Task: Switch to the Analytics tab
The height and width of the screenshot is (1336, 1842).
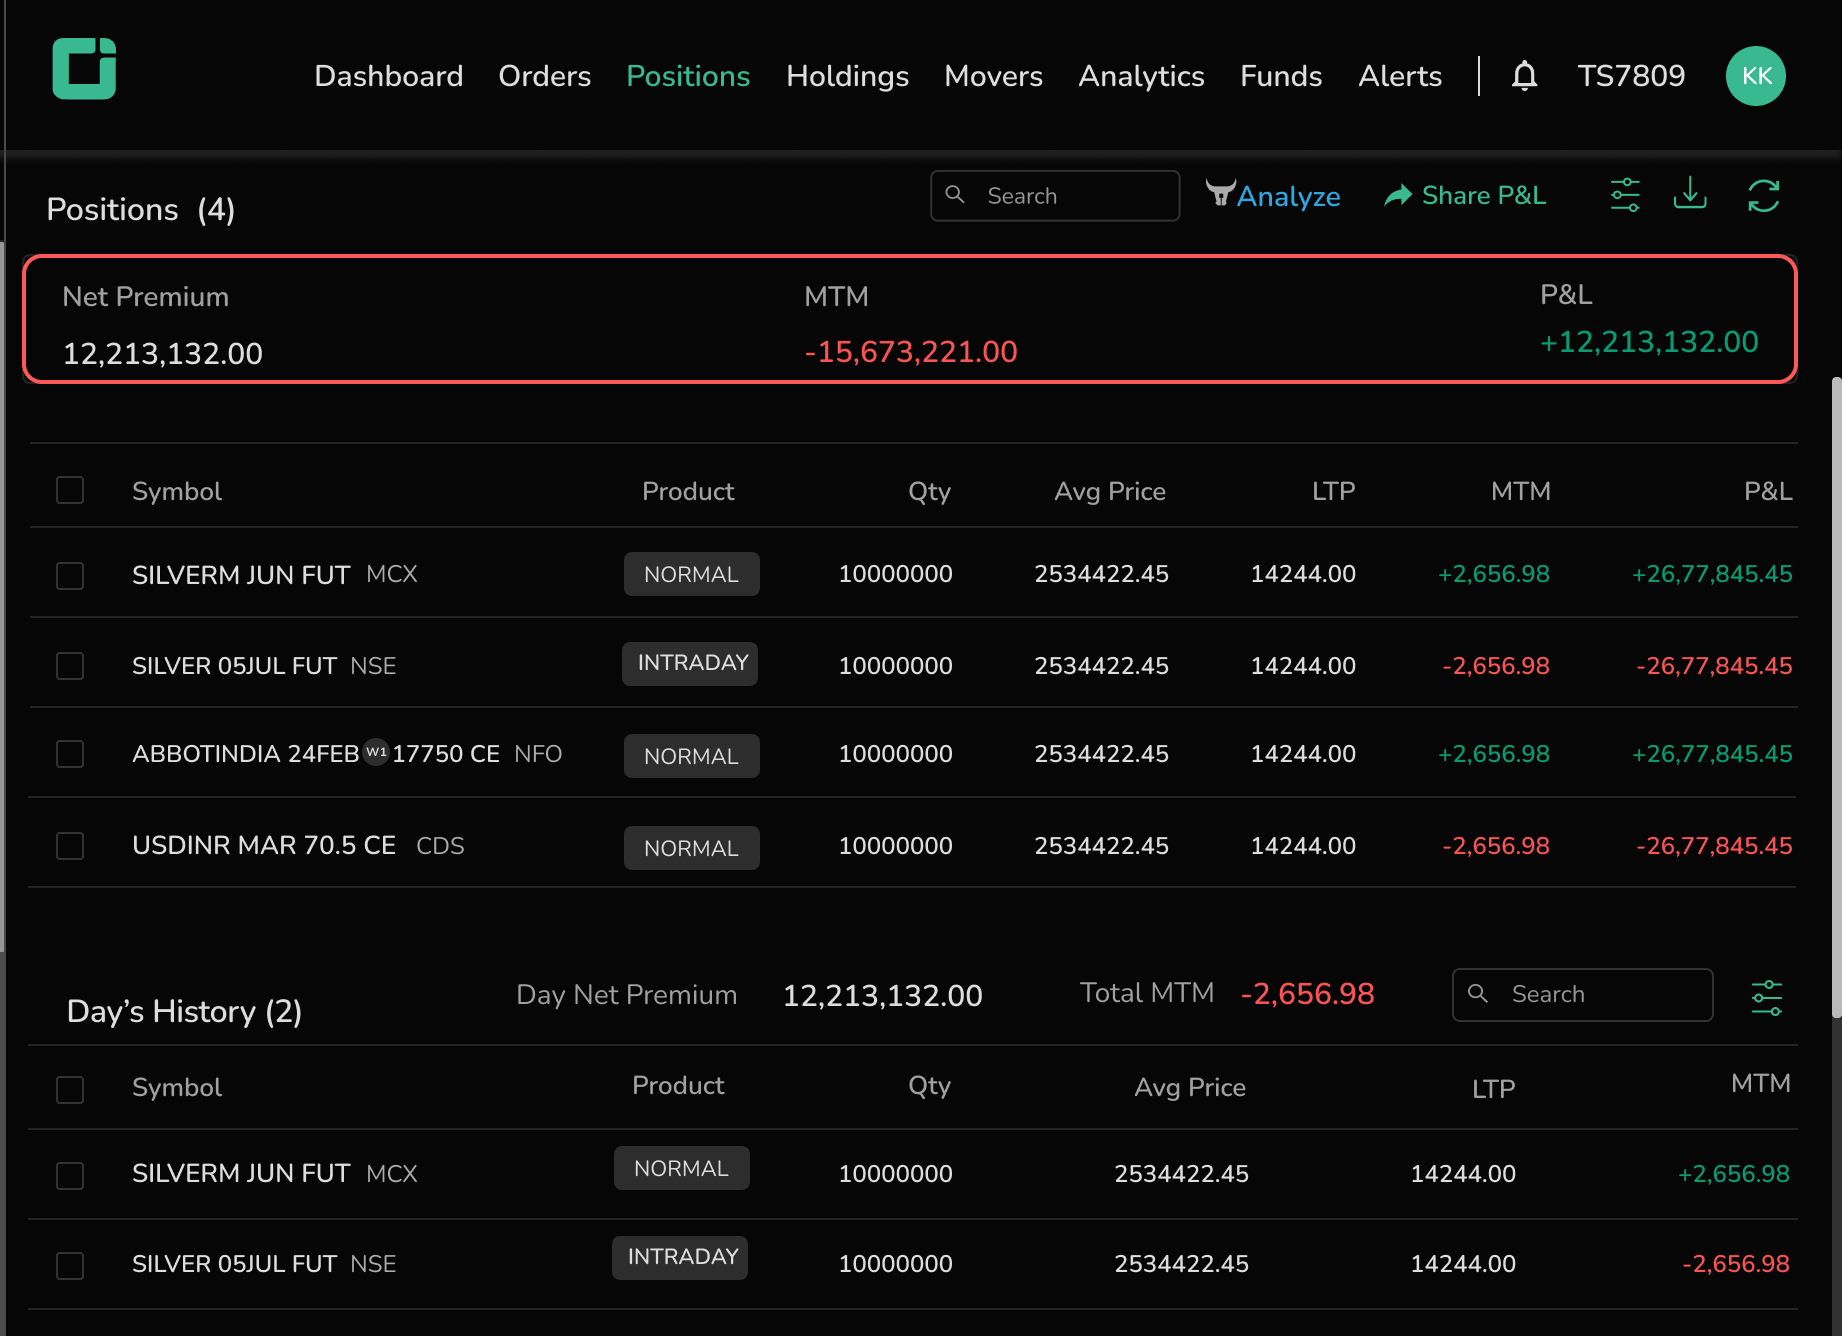Action: pos(1141,76)
